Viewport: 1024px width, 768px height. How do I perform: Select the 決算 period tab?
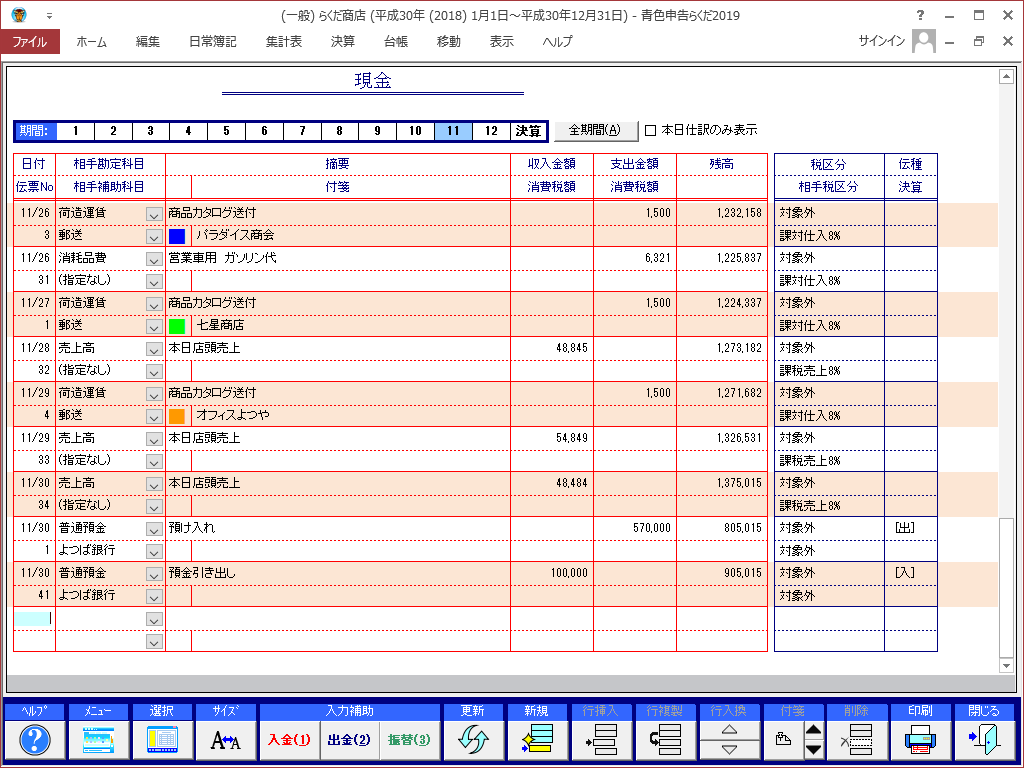[528, 131]
